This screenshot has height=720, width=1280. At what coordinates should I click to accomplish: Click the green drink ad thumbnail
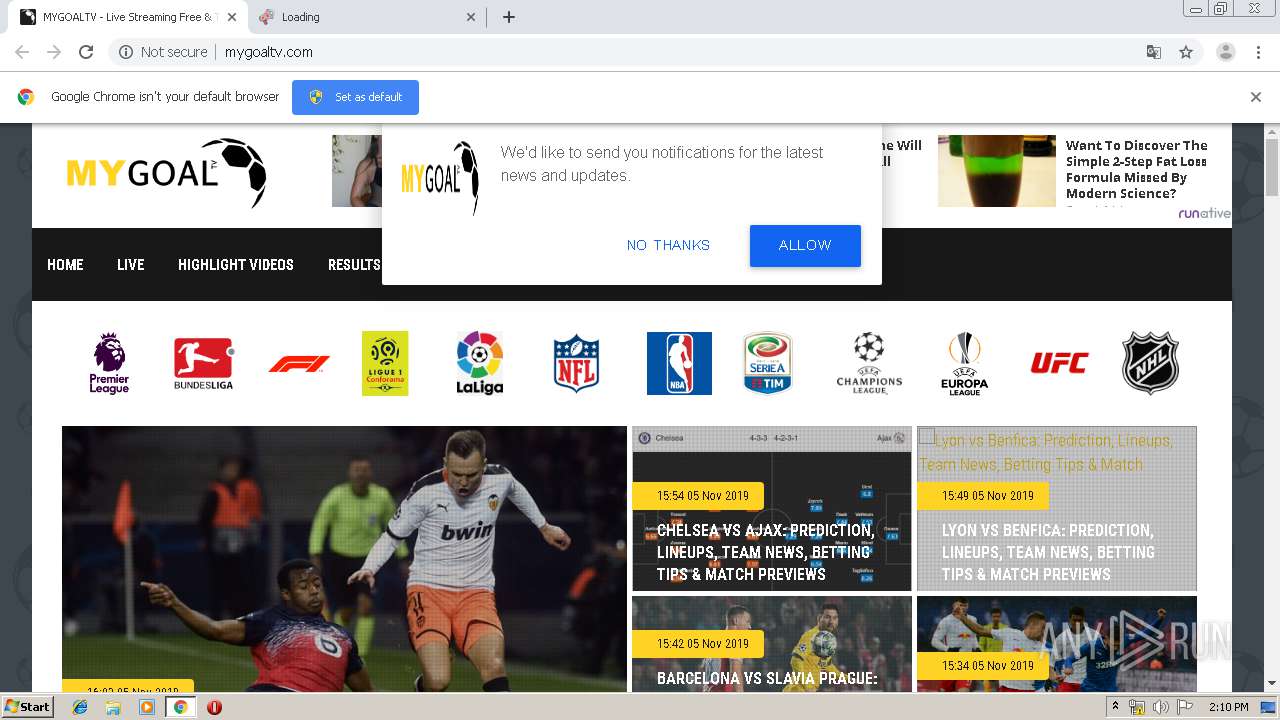point(996,171)
